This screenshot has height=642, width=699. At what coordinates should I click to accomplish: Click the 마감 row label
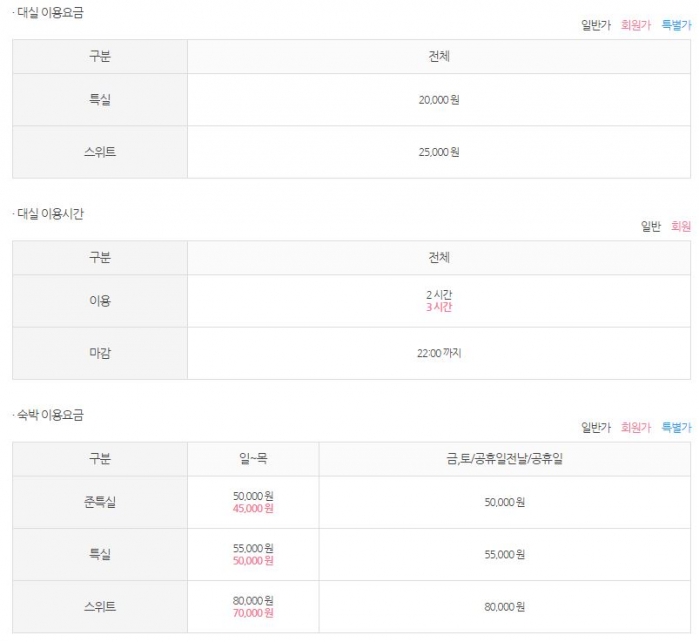pyautogui.click(x=100, y=353)
